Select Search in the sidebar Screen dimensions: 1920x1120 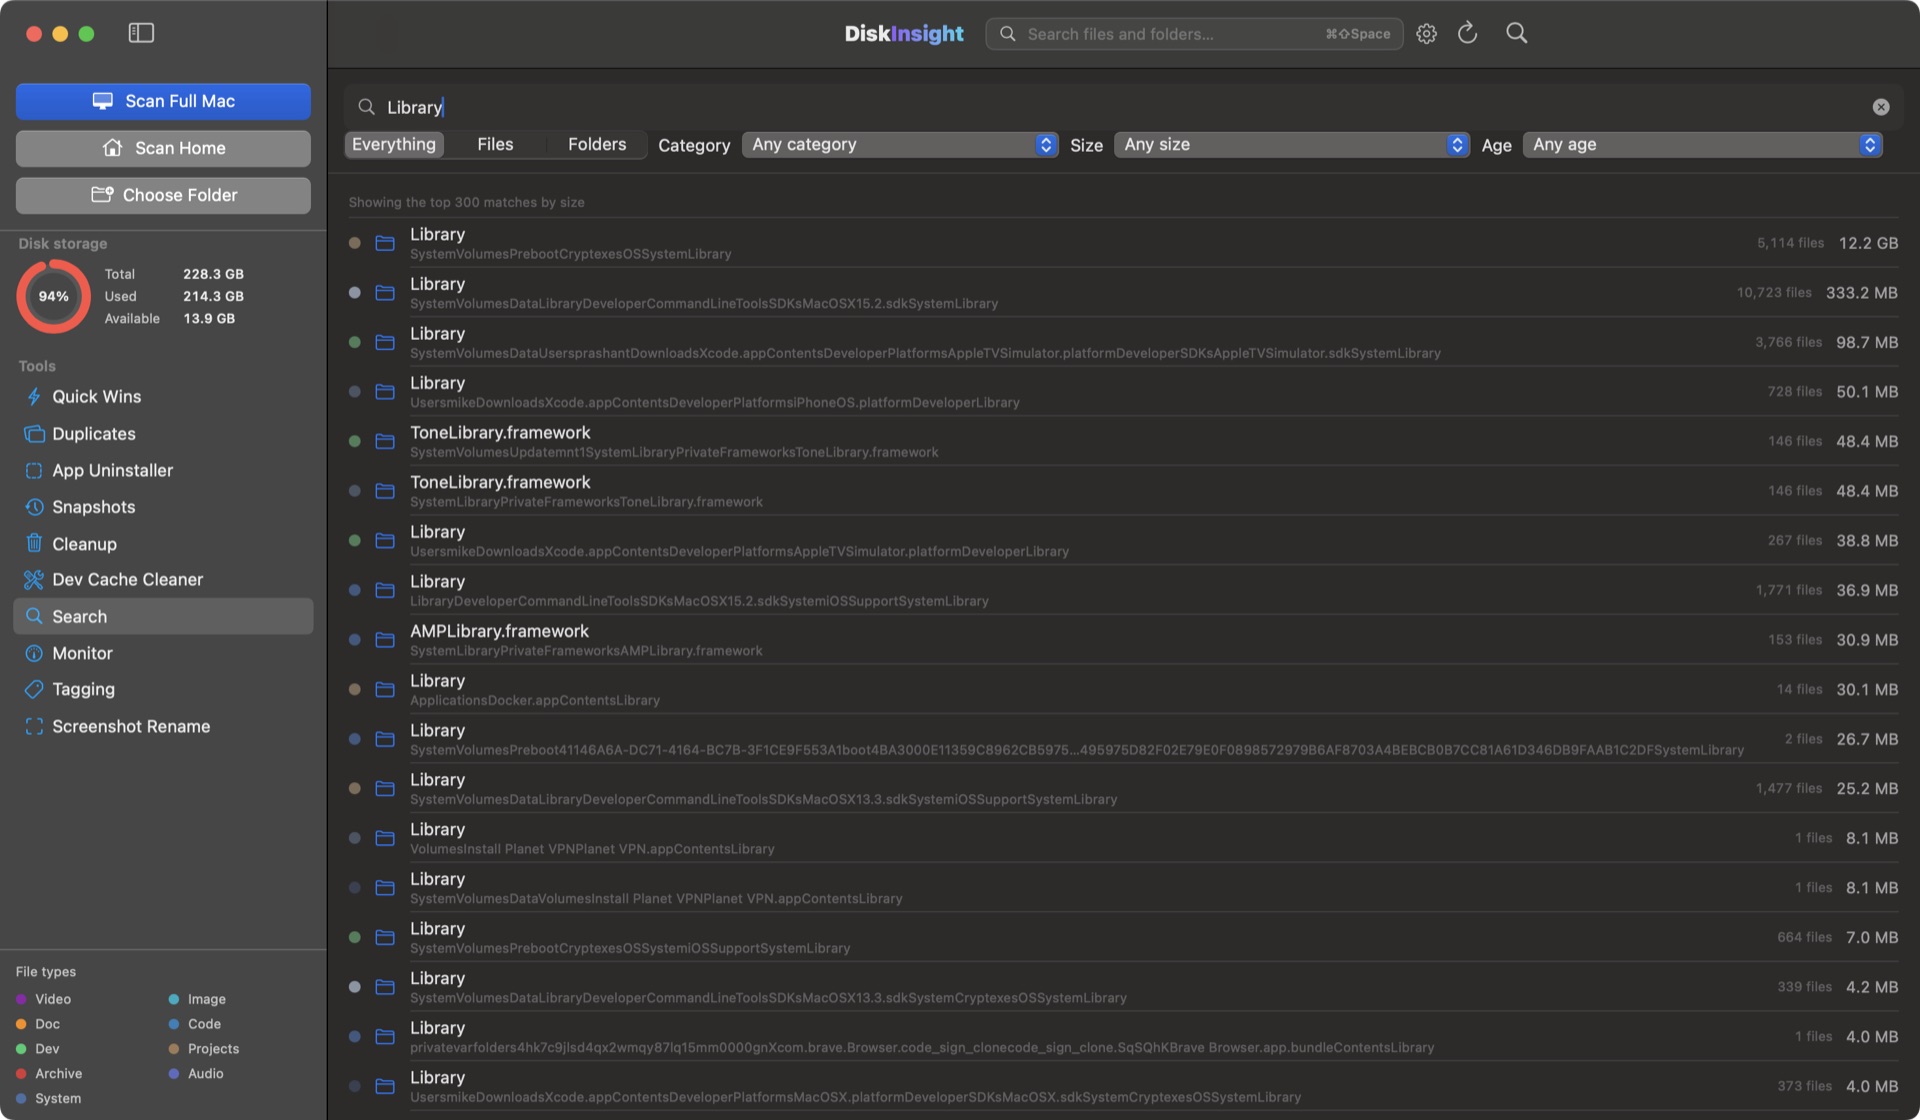click(x=163, y=617)
